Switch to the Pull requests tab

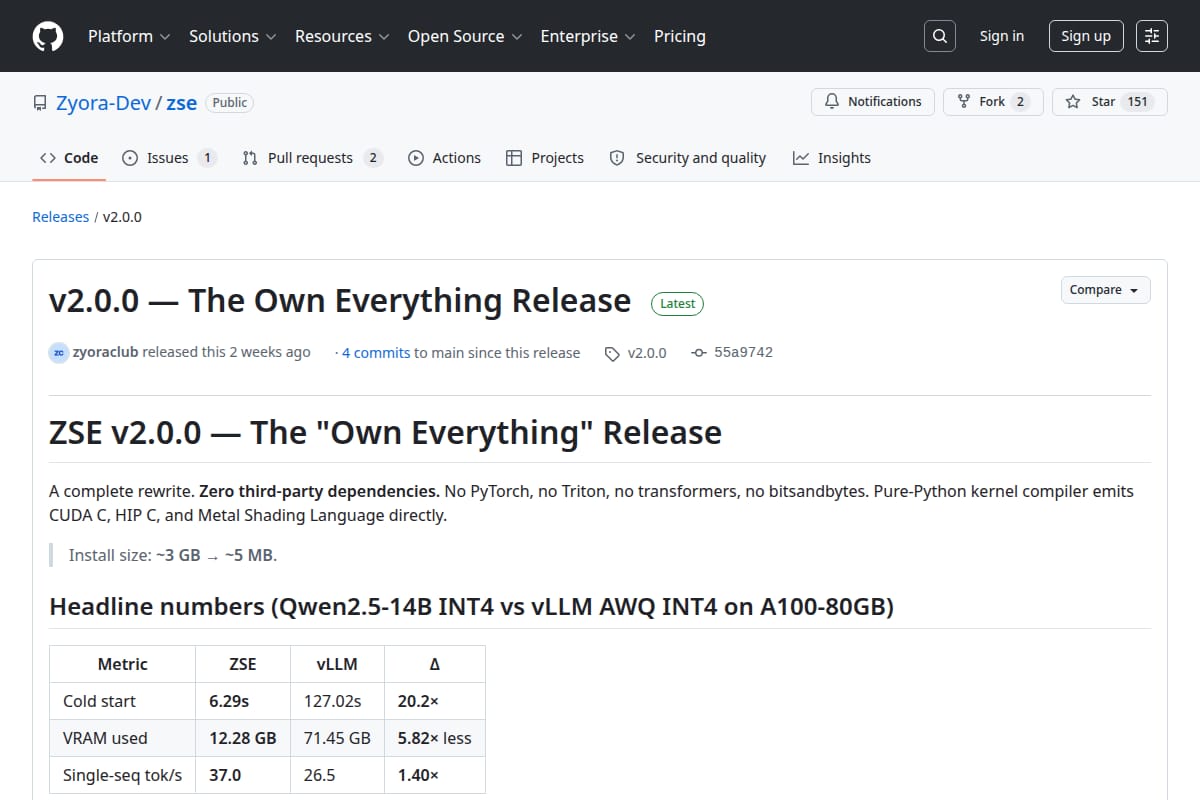[312, 158]
